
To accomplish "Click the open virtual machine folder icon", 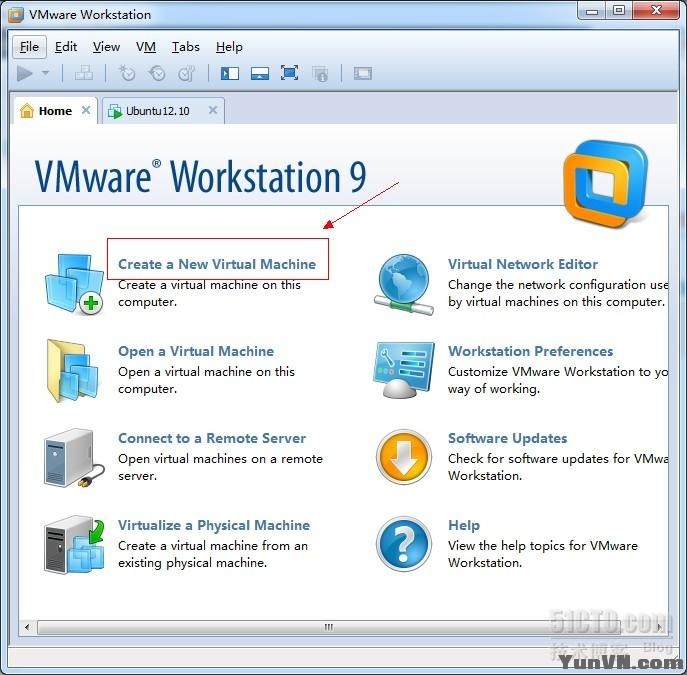I will (x=73, y=371).
